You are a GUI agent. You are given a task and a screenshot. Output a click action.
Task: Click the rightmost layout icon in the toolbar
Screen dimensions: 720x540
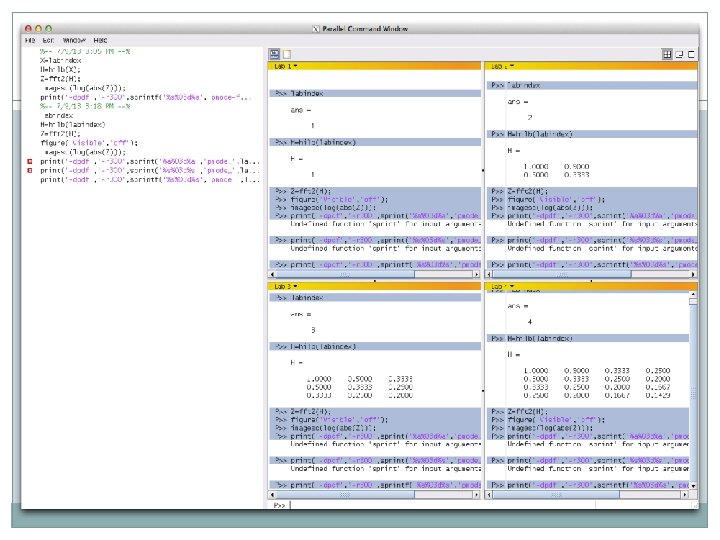pos(691,53)
